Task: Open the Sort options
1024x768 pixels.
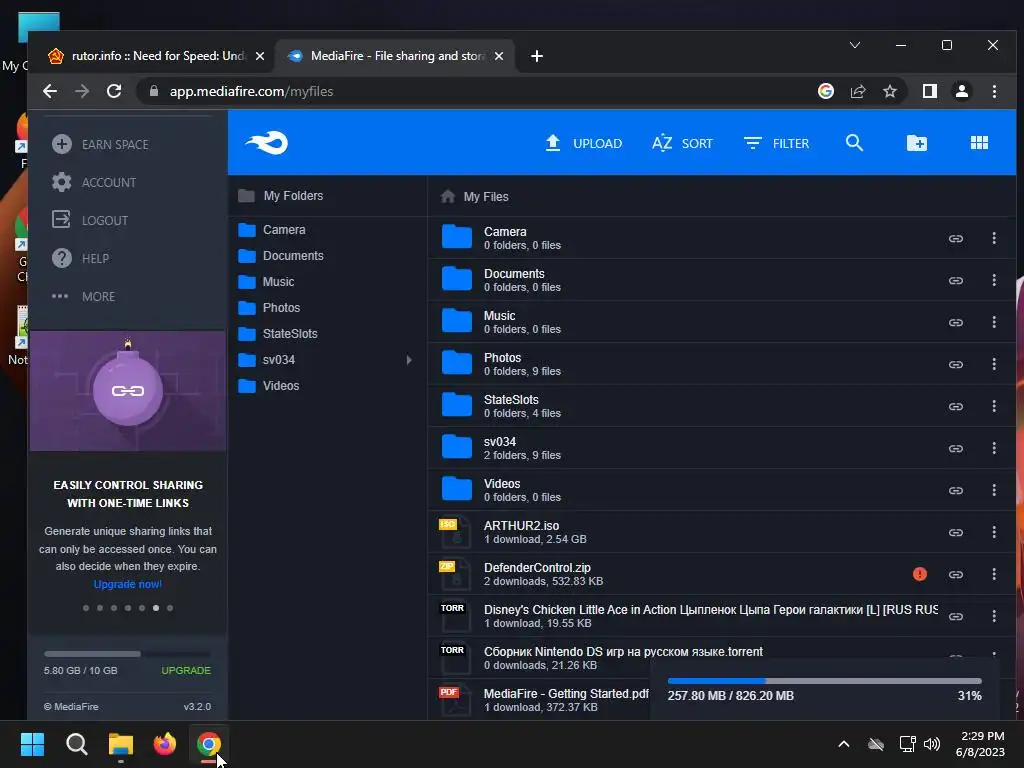Action: tap(682, 143)
